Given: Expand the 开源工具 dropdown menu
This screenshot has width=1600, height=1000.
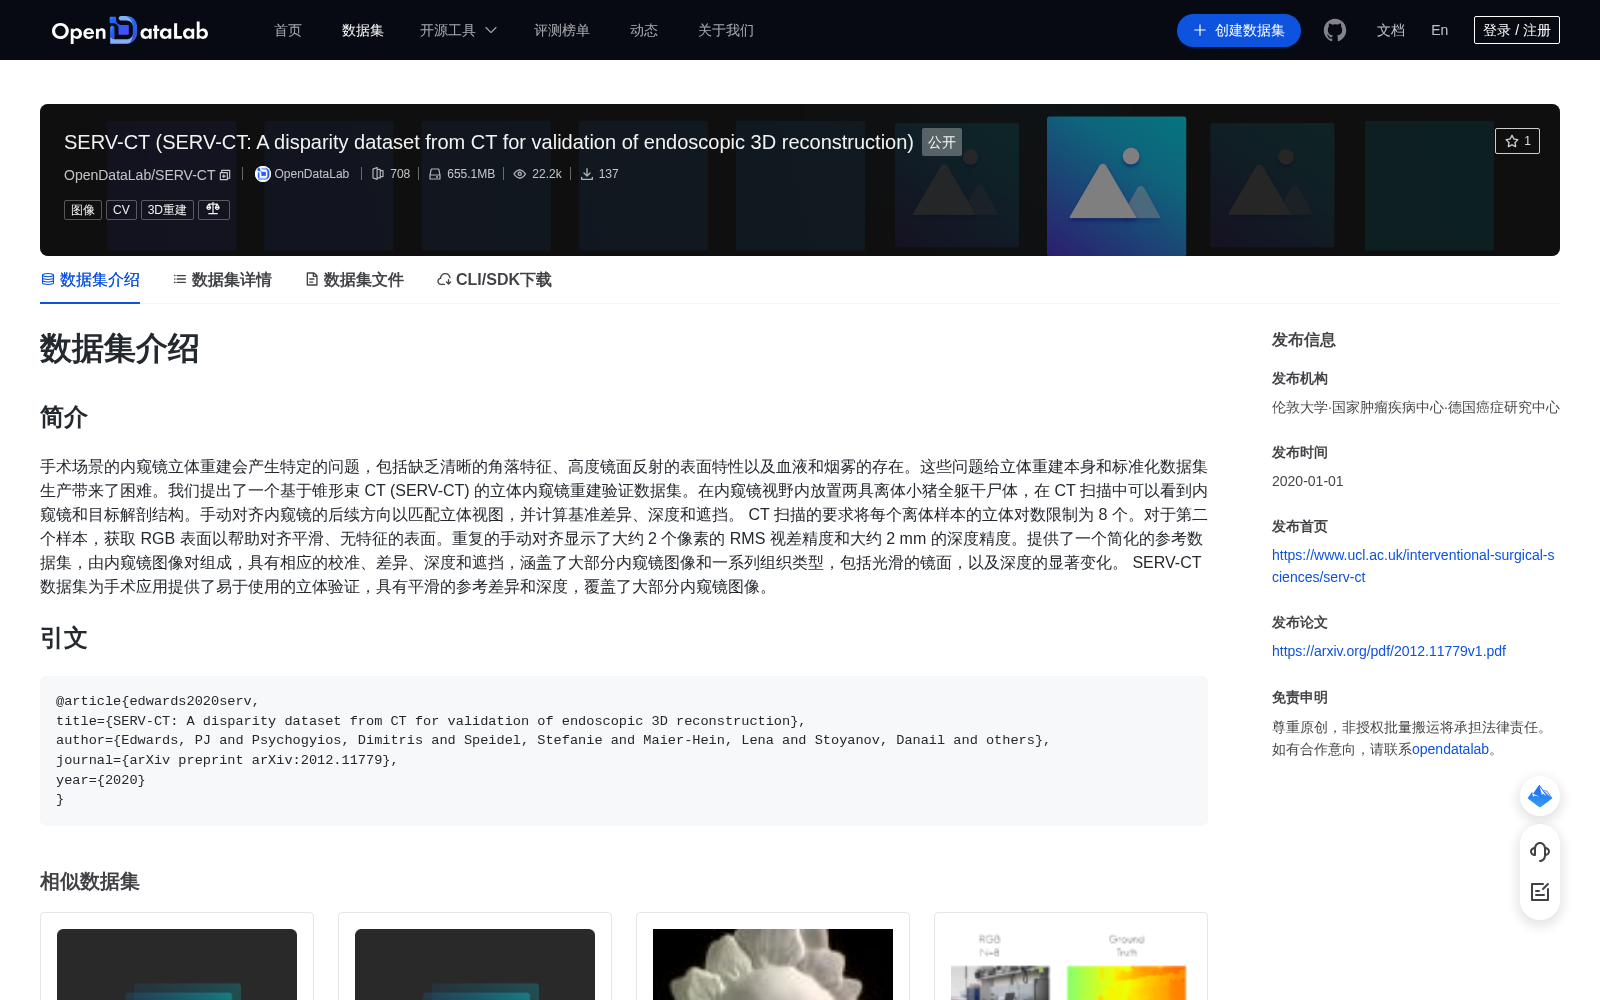Looking at the screenshot, I should click(458, 30).
